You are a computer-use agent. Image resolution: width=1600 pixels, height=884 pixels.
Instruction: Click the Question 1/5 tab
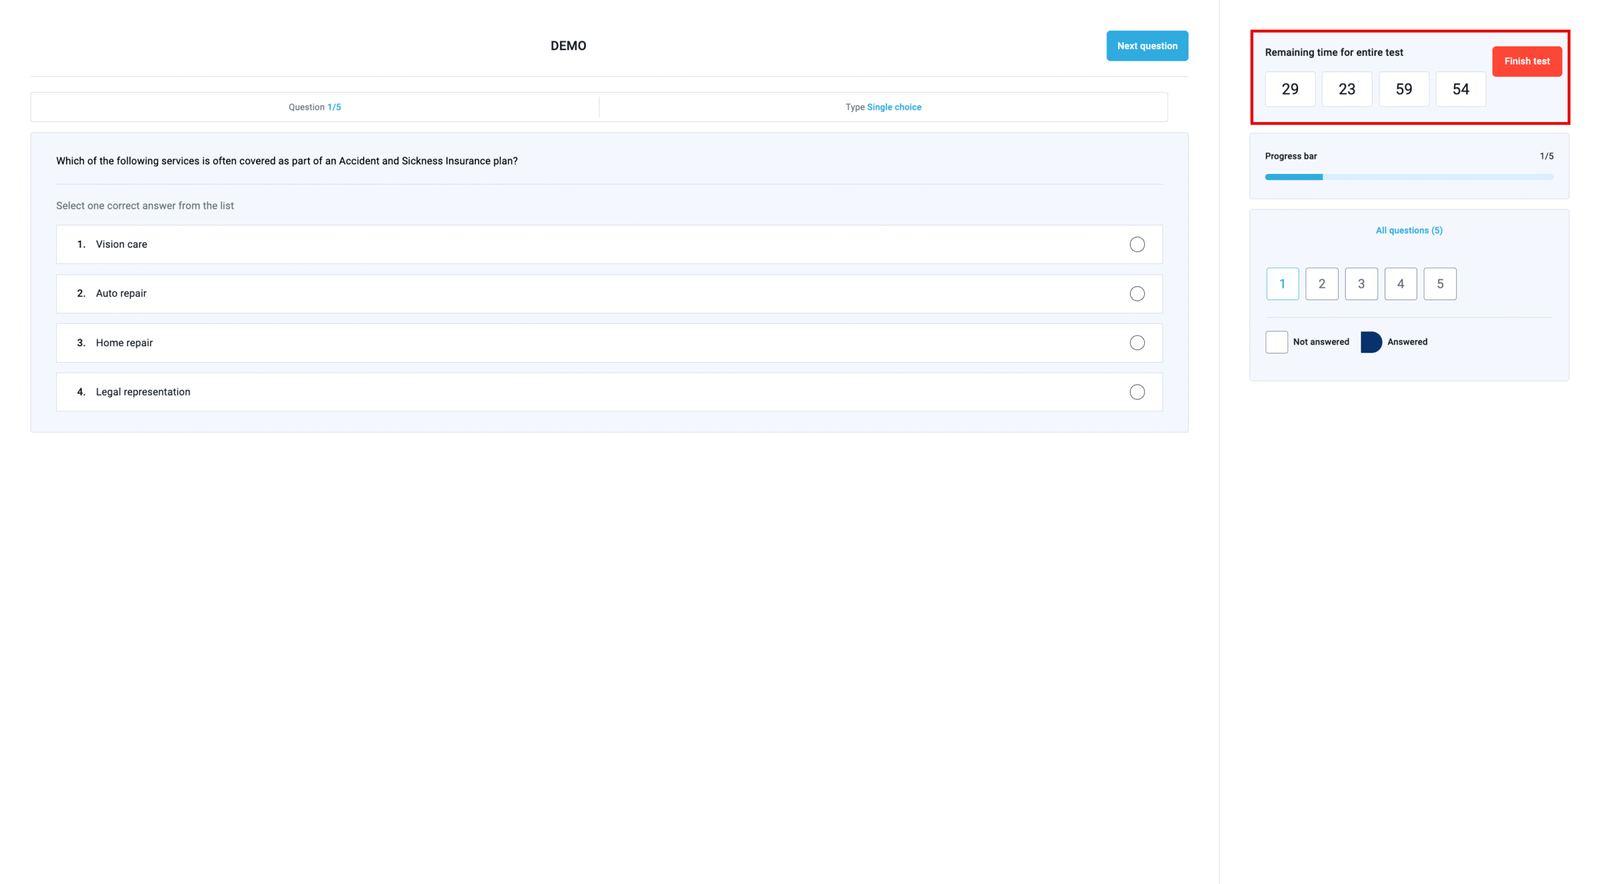coord(314,107)
